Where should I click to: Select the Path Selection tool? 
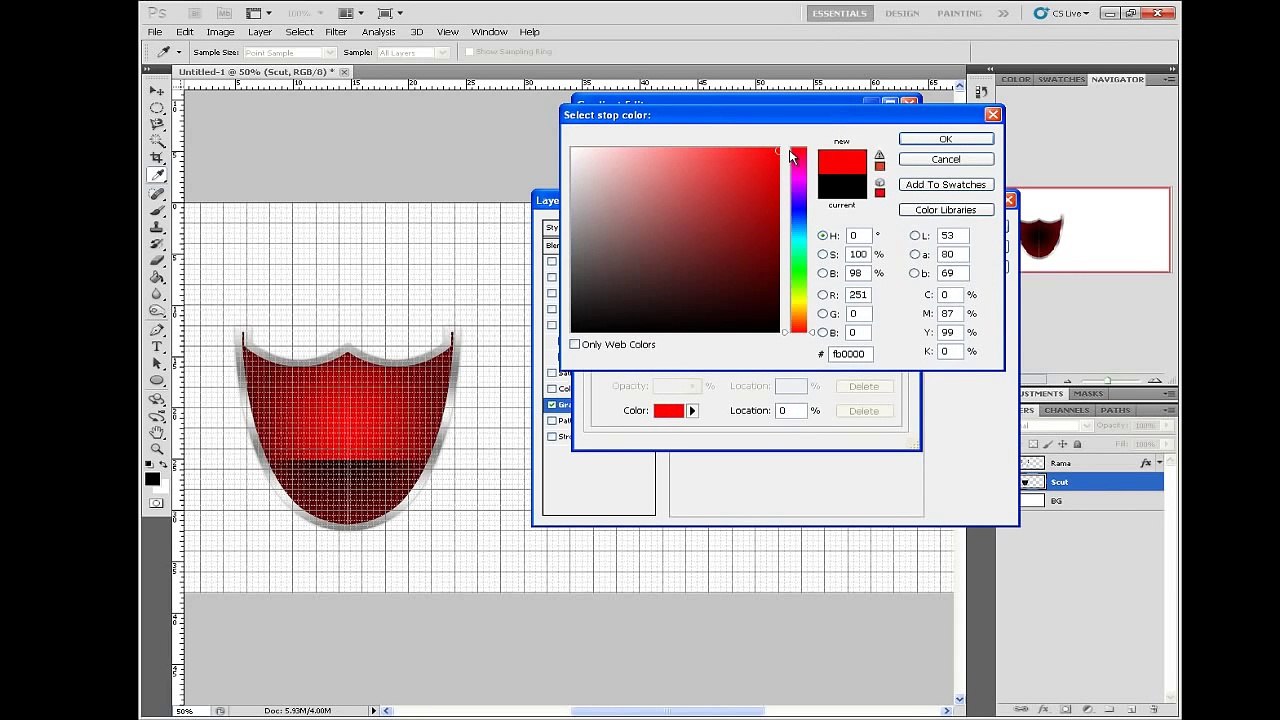pyautogui.click(x=157, y=365)
